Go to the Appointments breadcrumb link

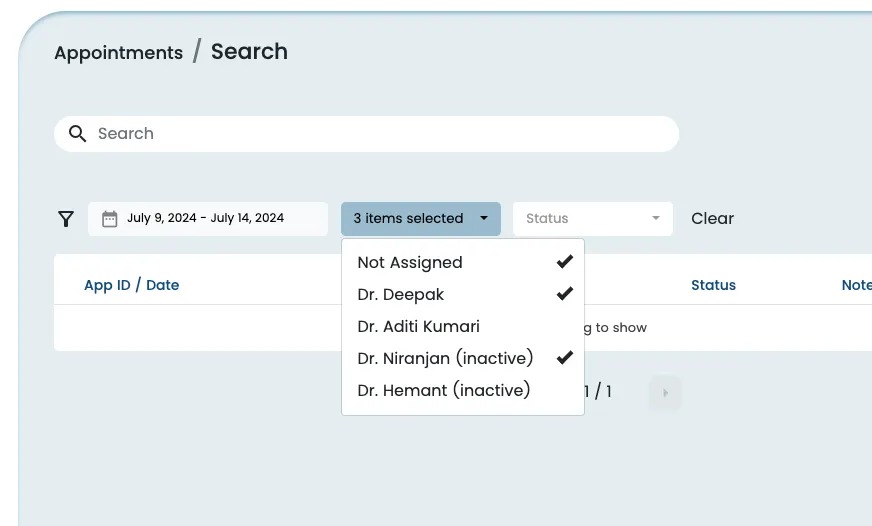point(118,53)
